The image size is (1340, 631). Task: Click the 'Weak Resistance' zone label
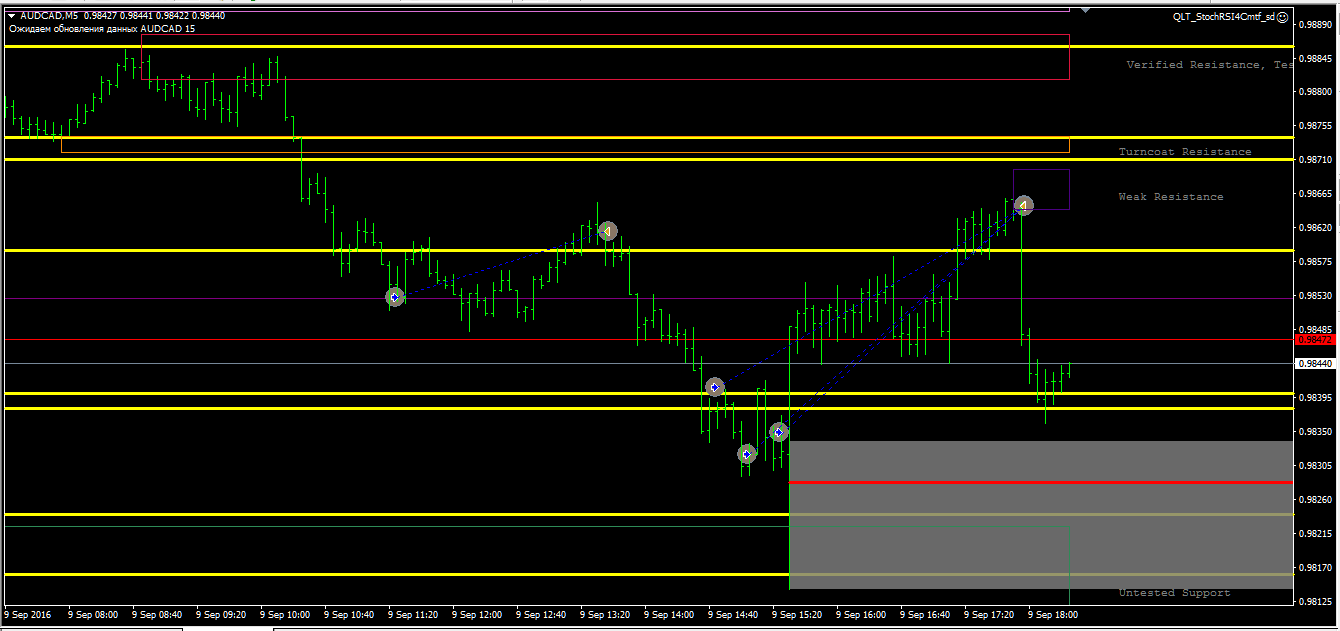(1171, 197)
